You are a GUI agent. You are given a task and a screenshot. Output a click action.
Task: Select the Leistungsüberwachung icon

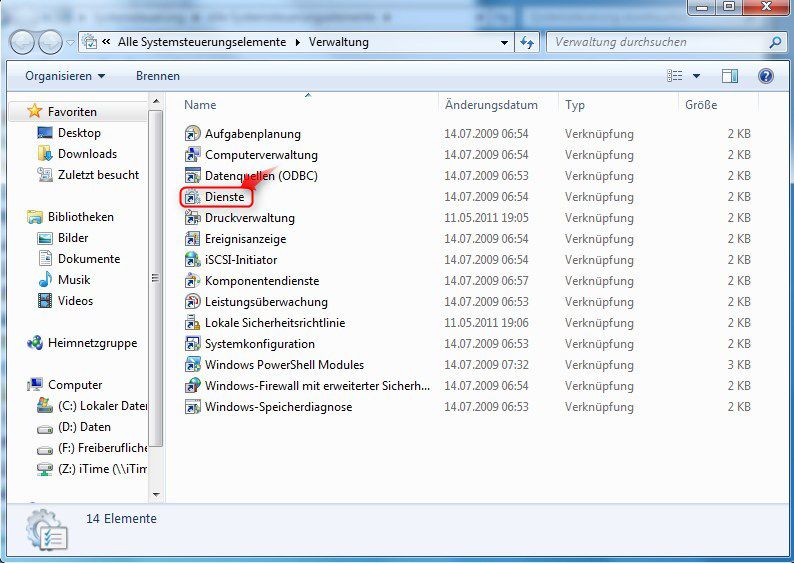tap(192, 302)
